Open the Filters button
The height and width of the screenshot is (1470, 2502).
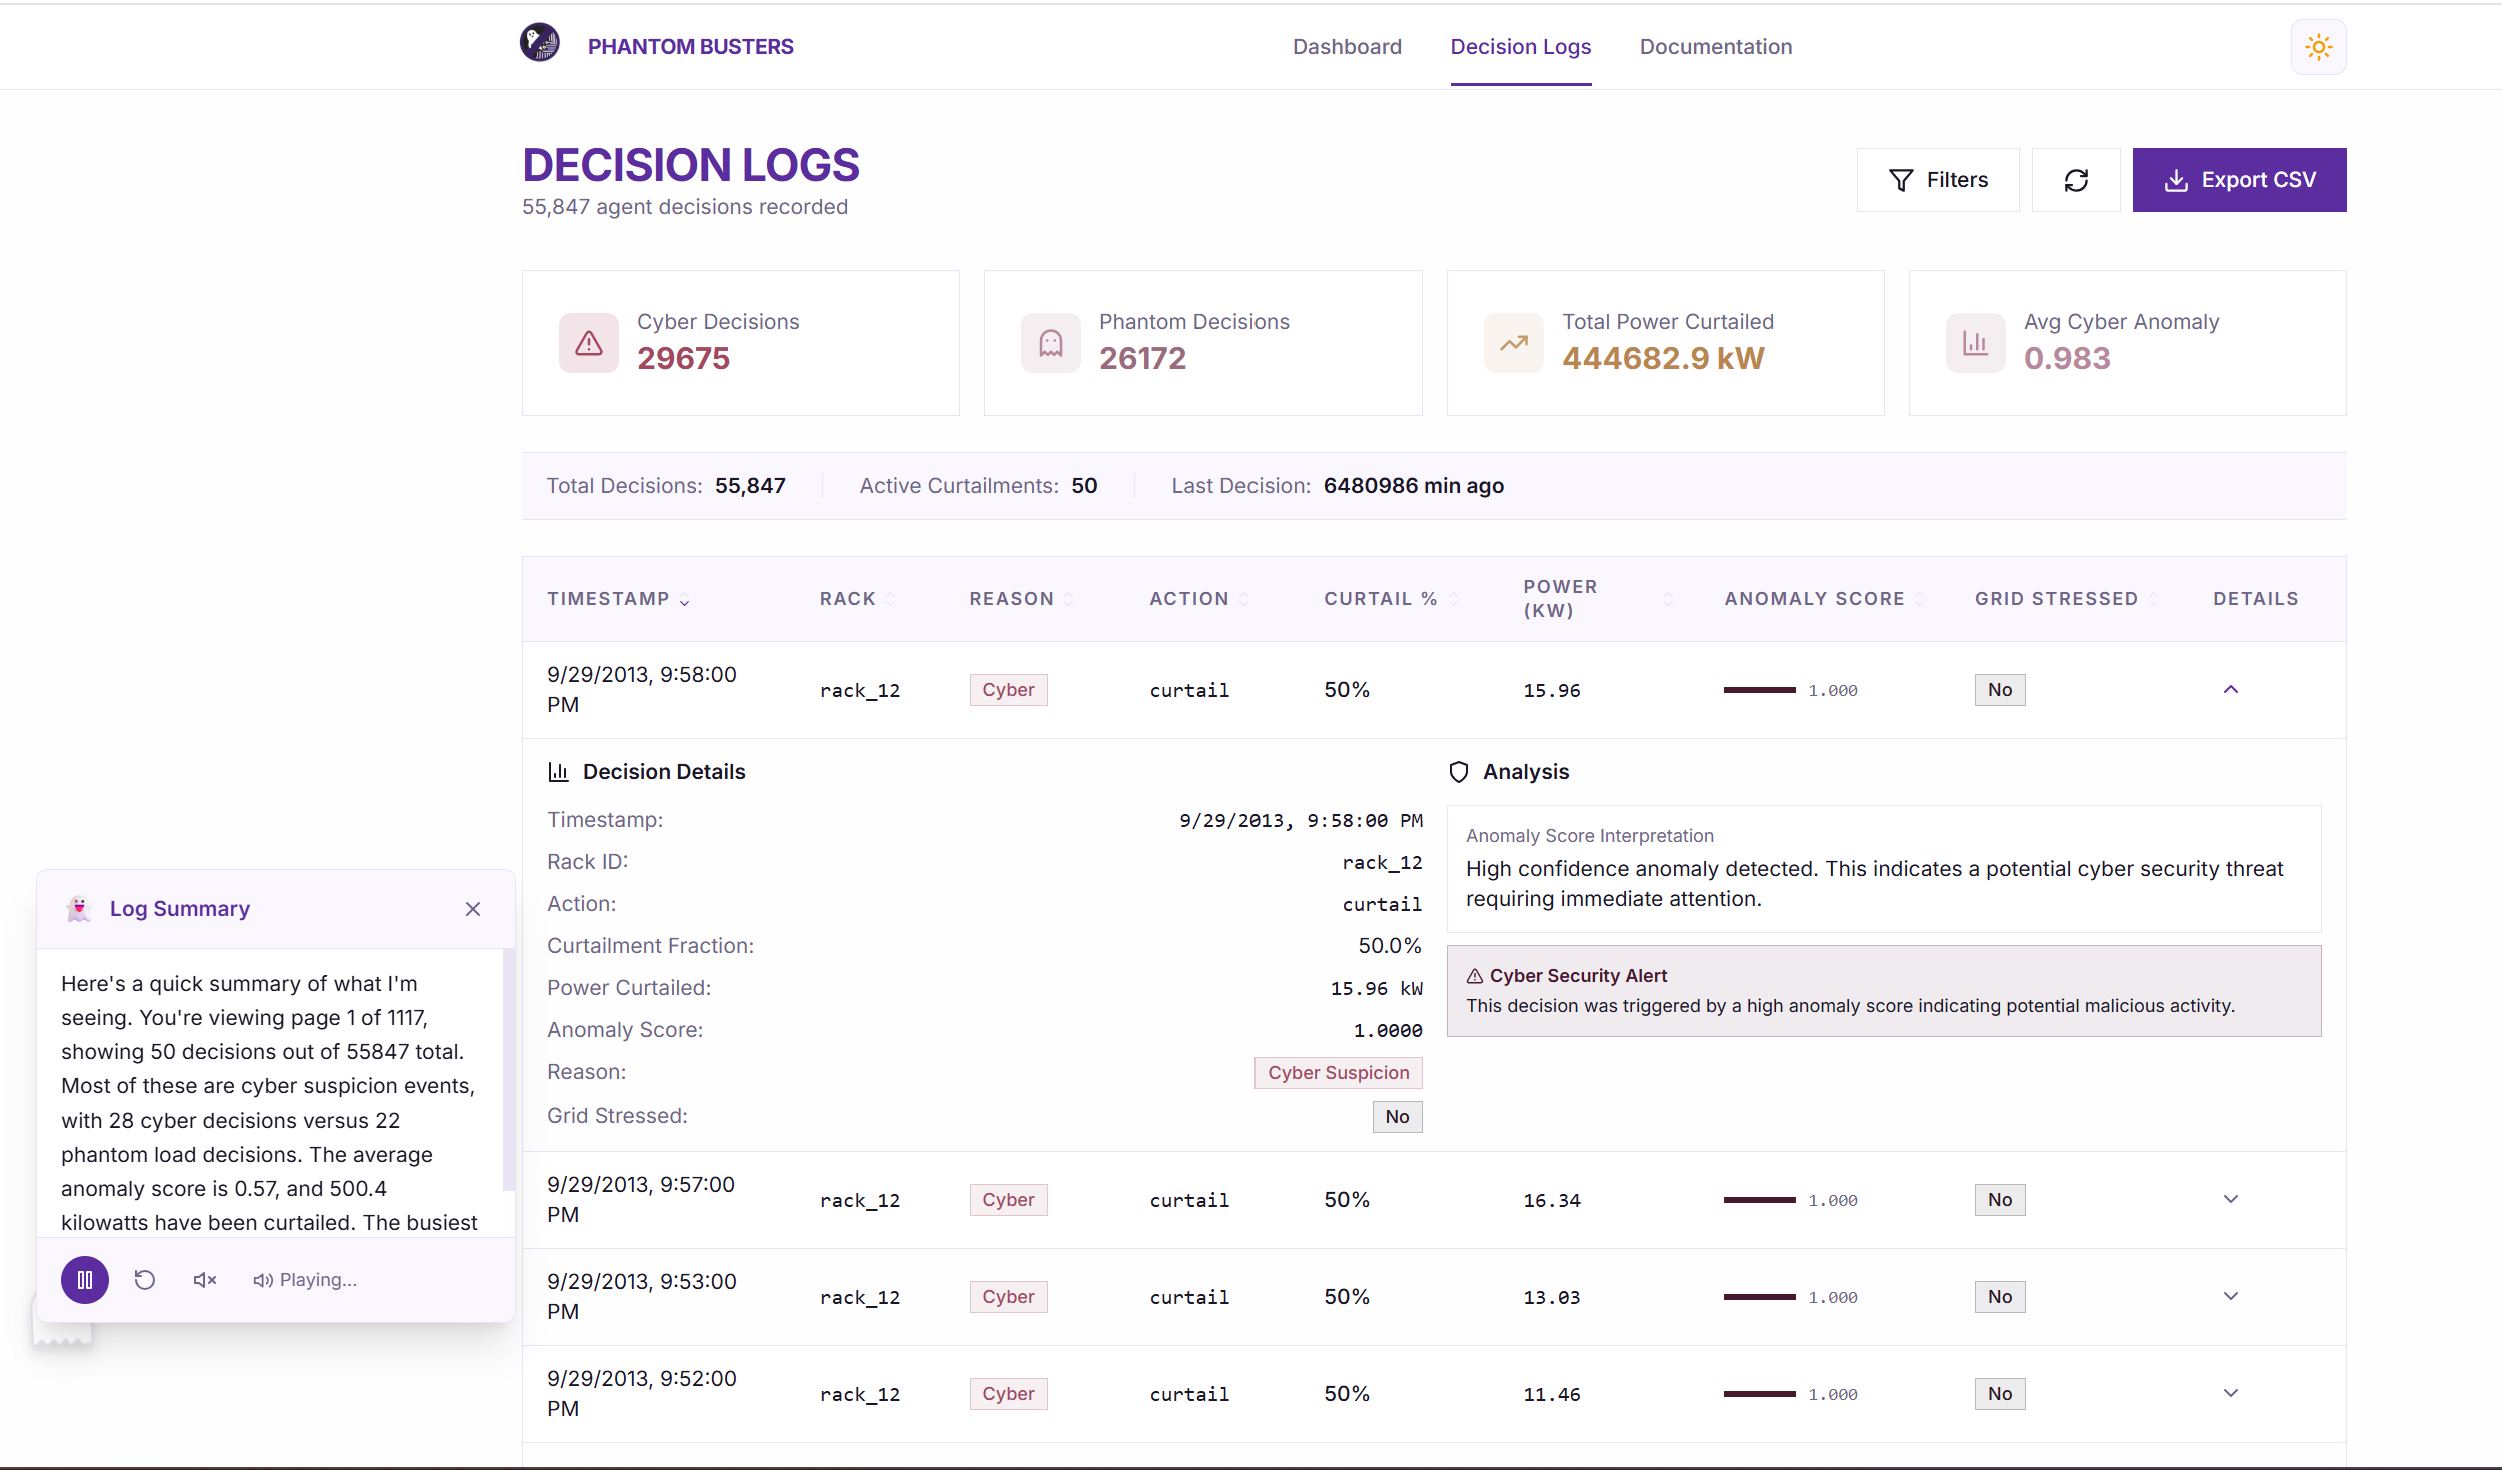click(x=1937, y=180)
